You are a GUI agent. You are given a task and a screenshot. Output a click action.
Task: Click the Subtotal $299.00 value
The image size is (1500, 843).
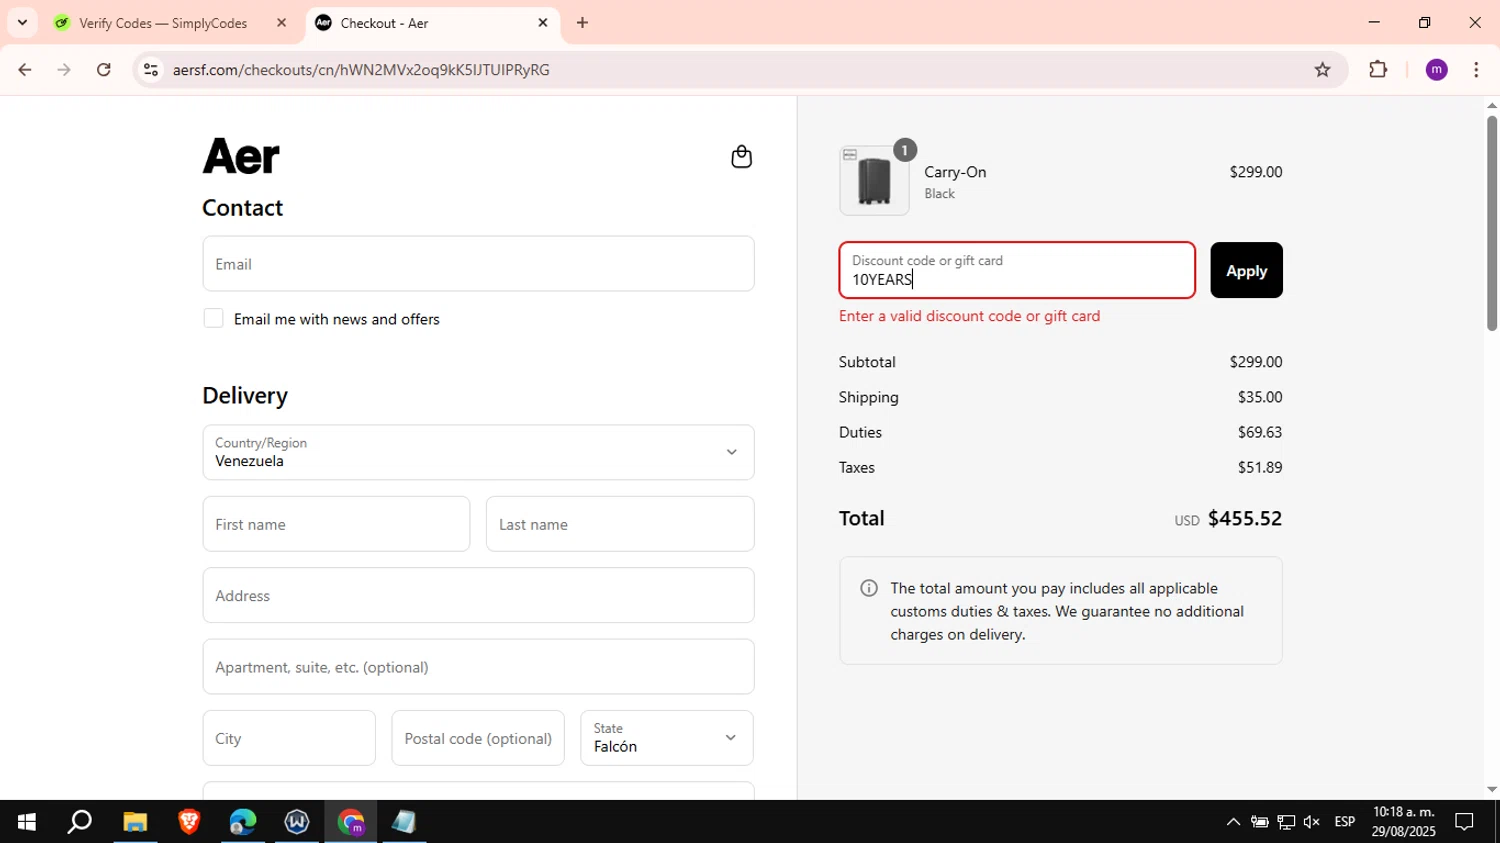pos(1256,362)
